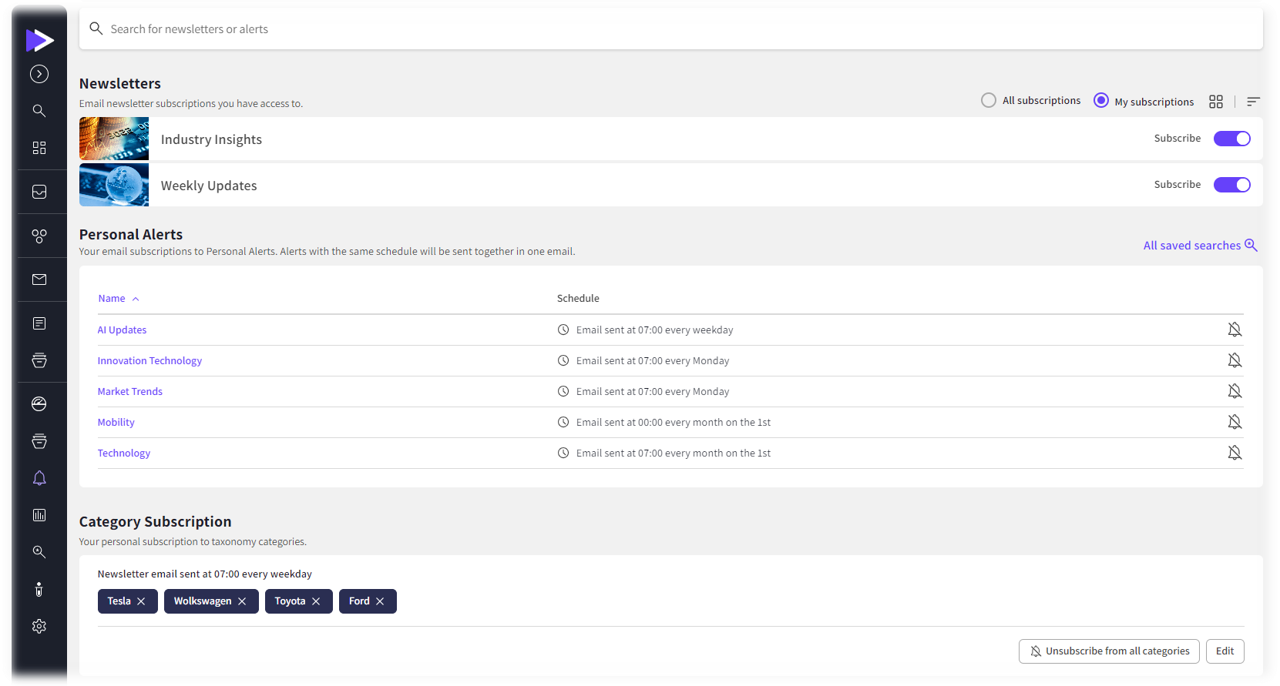Screen dimensions: 1280x686
Task: Collapse the Name column sort arrow
Action: [136, 297]
